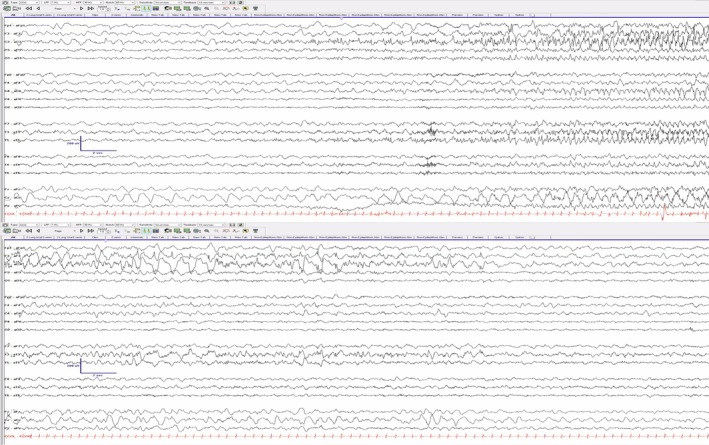The image size is (709, 445).
Task: Toggle the highlighted green electrode icon in lower toolbar
Action: (146, 231)
